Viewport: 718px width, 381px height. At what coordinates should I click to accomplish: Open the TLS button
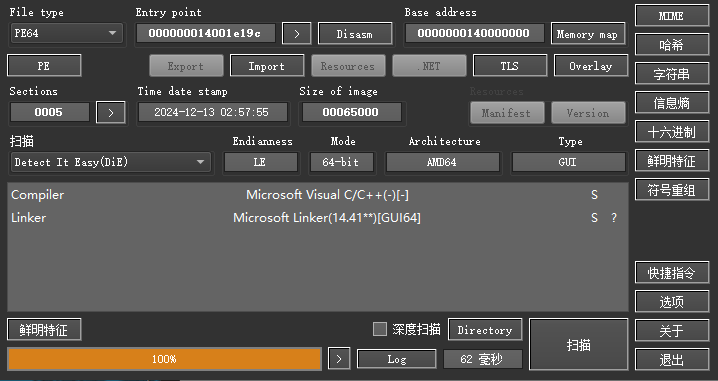point(510,66)
